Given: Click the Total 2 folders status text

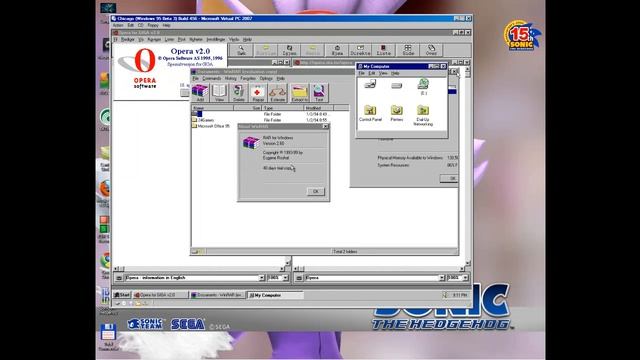Looking at the screenshot, I should click(345, 252).
